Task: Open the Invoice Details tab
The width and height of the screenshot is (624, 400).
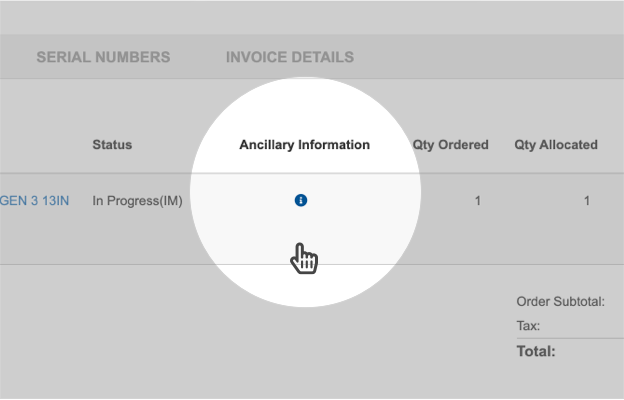Action: (x=290, y=57)
